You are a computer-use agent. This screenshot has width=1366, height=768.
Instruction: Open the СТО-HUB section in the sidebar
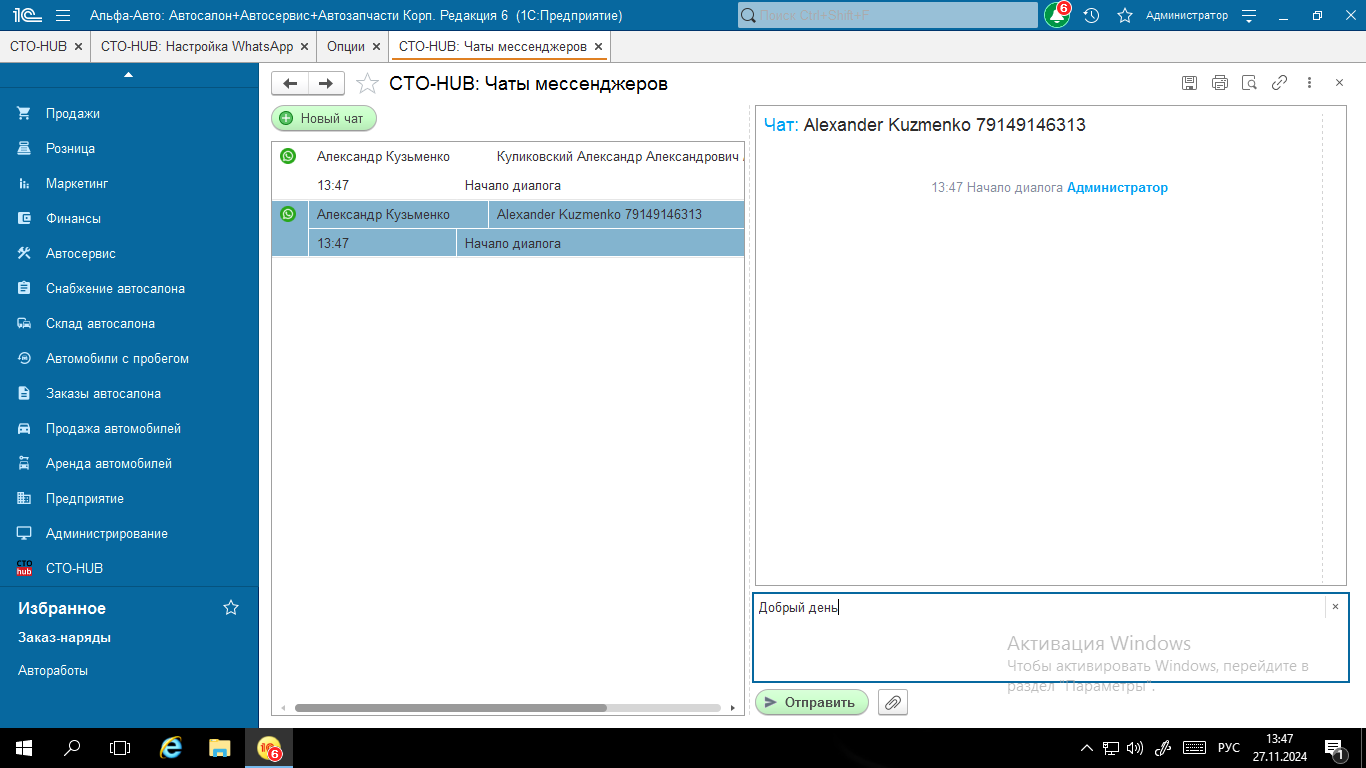129,569
